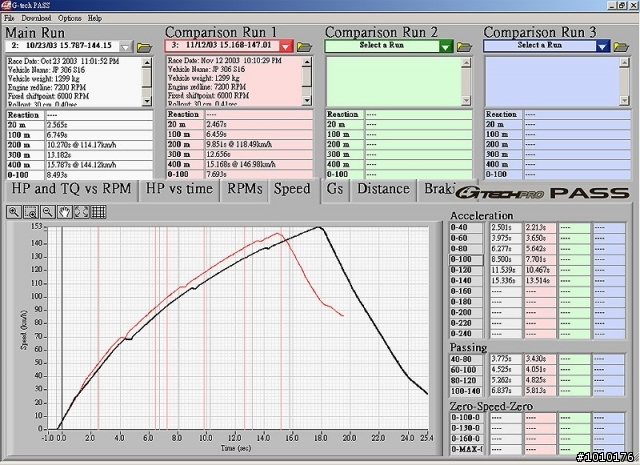The height and width of the screenshot is (465, 640).
Task: Open folder icon beside Comparison Run 2
Action: pos(464,47)
